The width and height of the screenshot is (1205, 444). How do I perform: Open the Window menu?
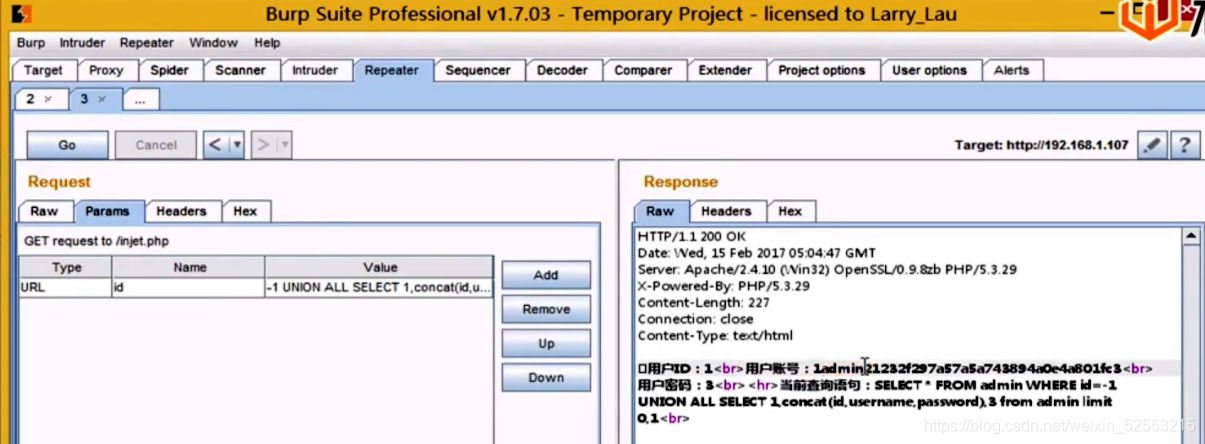click(x=213, y=43)
